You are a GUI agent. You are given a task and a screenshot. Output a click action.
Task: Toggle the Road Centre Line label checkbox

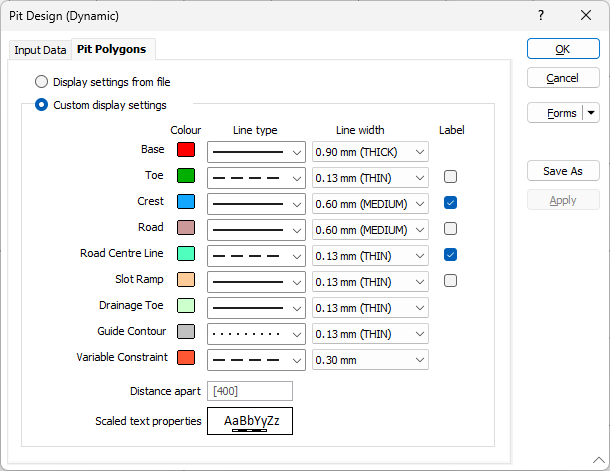tap(451, 255)
